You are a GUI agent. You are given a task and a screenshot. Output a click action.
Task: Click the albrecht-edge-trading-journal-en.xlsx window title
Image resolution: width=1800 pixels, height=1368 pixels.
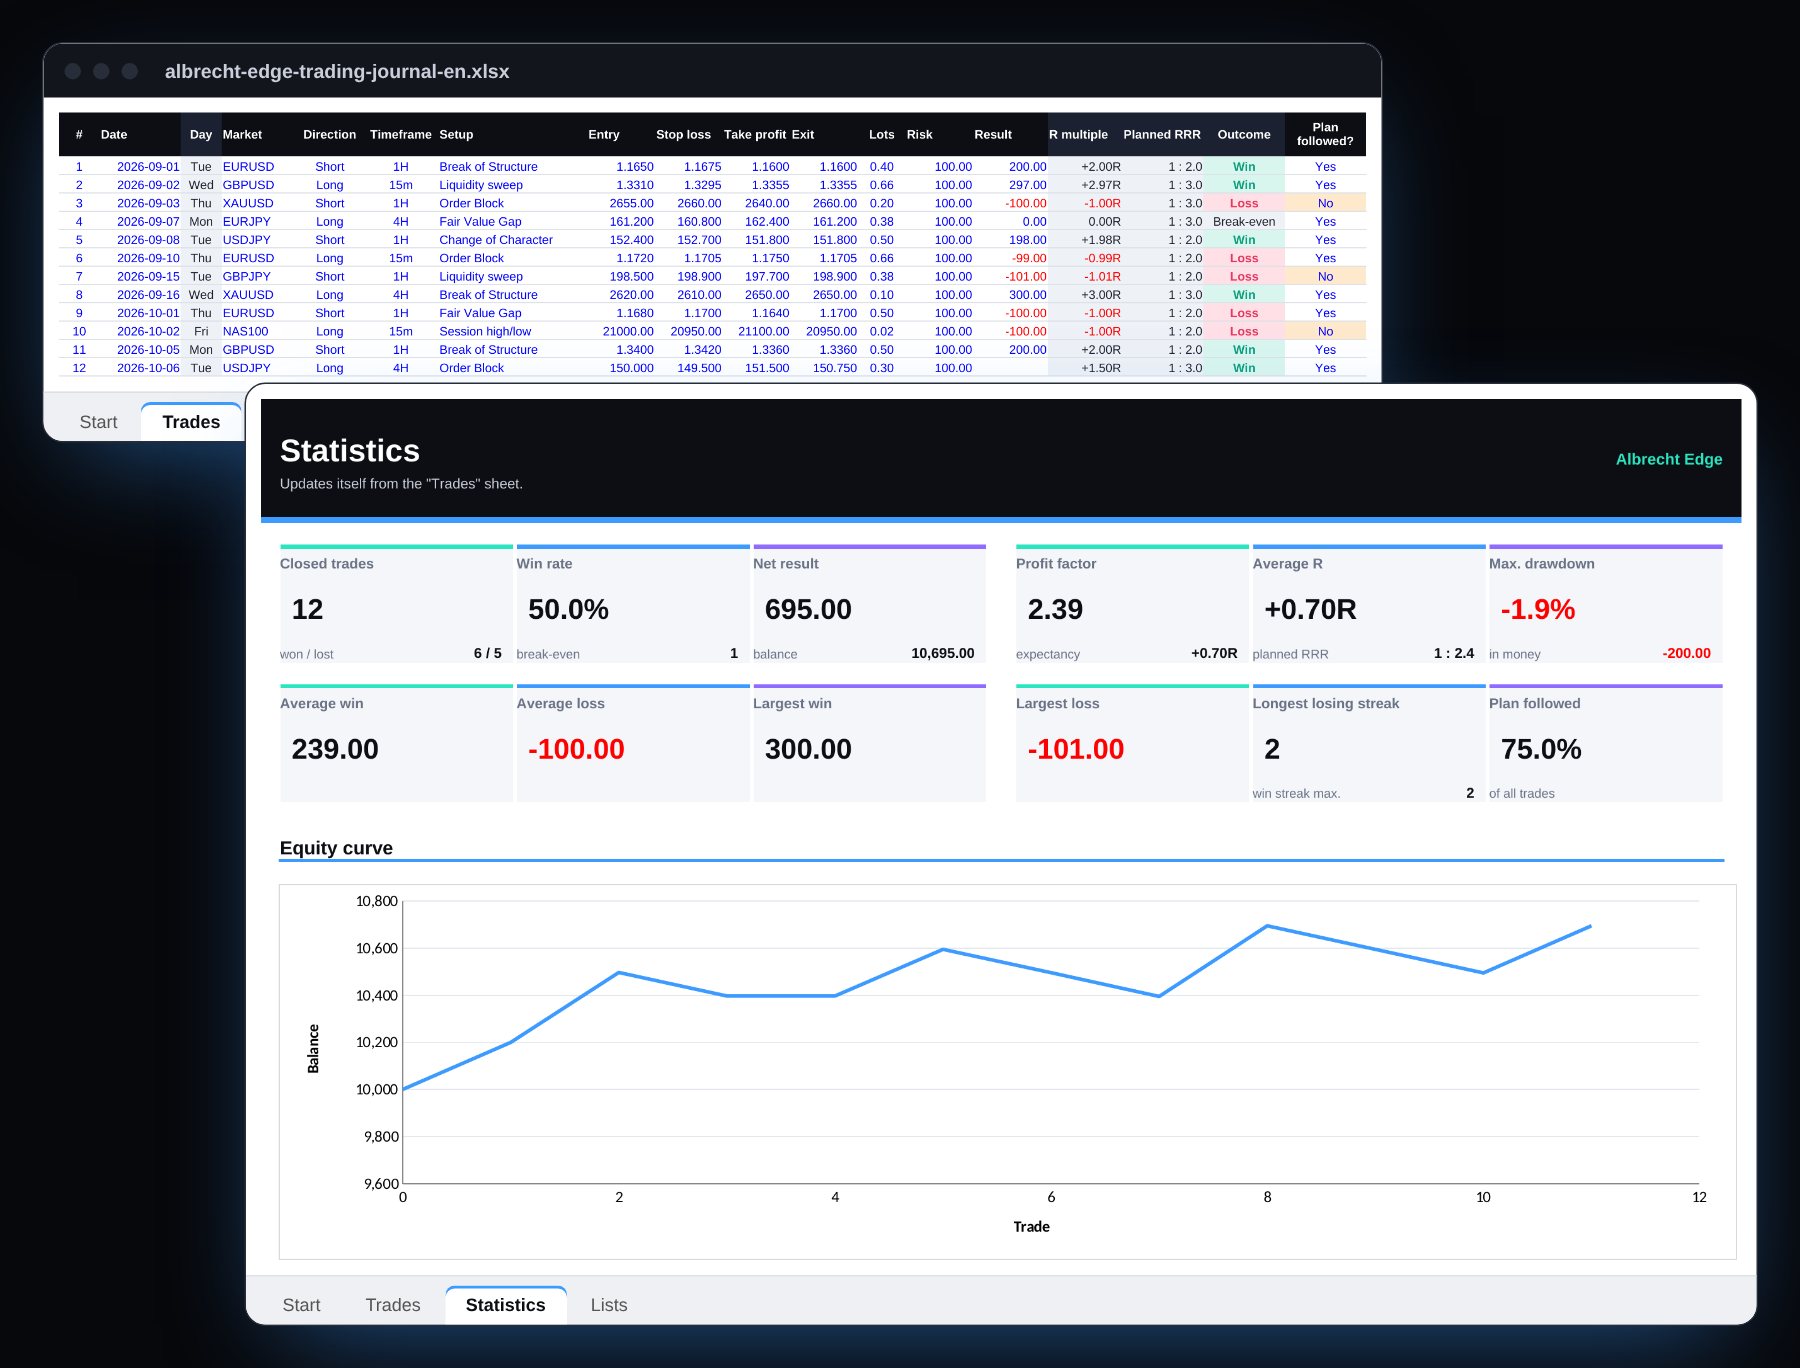337,71
